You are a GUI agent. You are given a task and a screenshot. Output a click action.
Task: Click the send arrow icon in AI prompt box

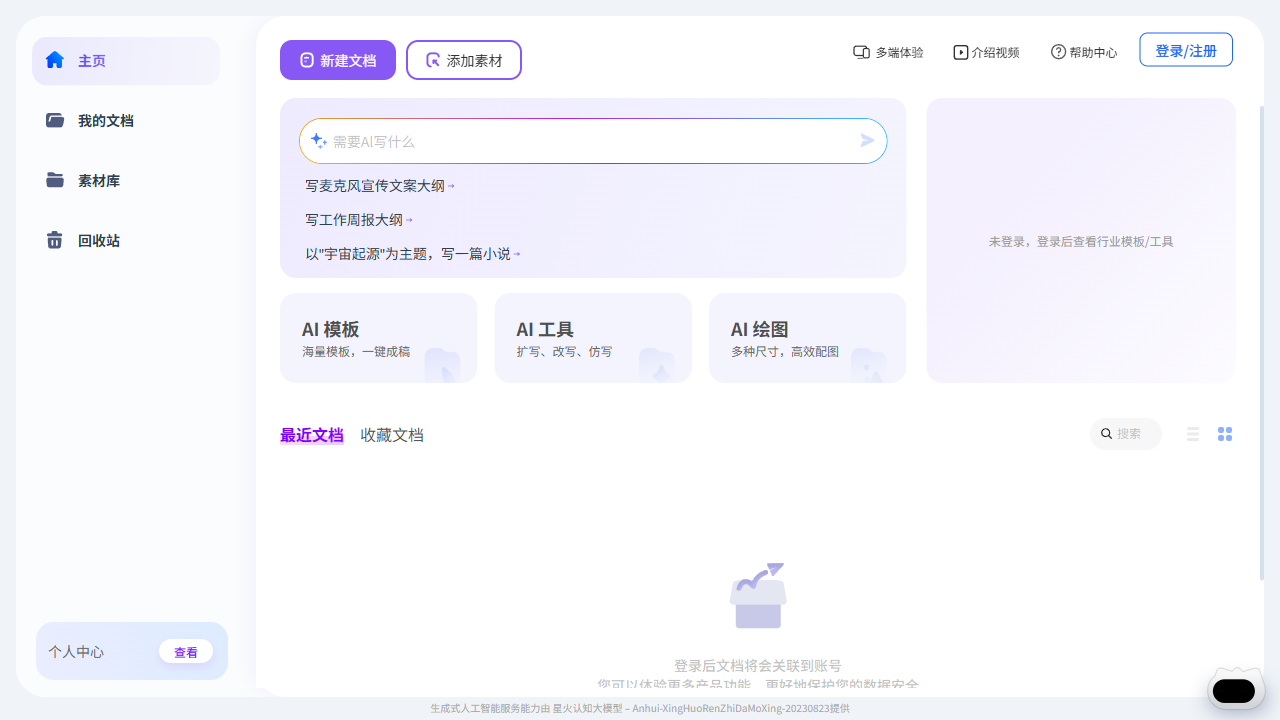pyautogui.click(x=867, y=141)
